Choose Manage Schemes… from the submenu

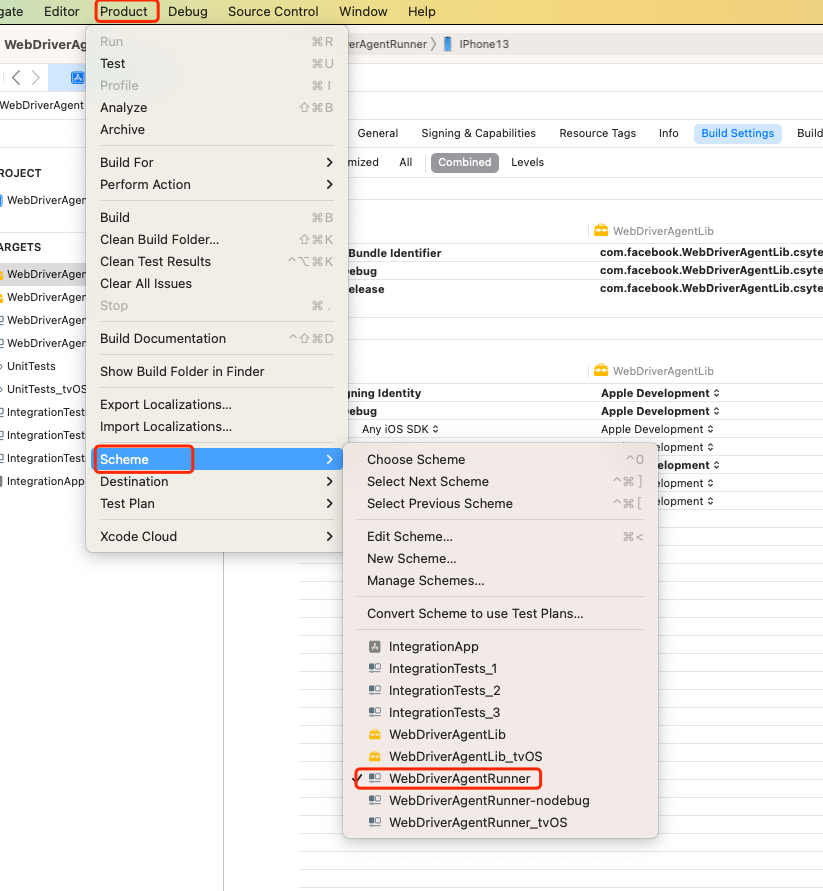[425, 581]
